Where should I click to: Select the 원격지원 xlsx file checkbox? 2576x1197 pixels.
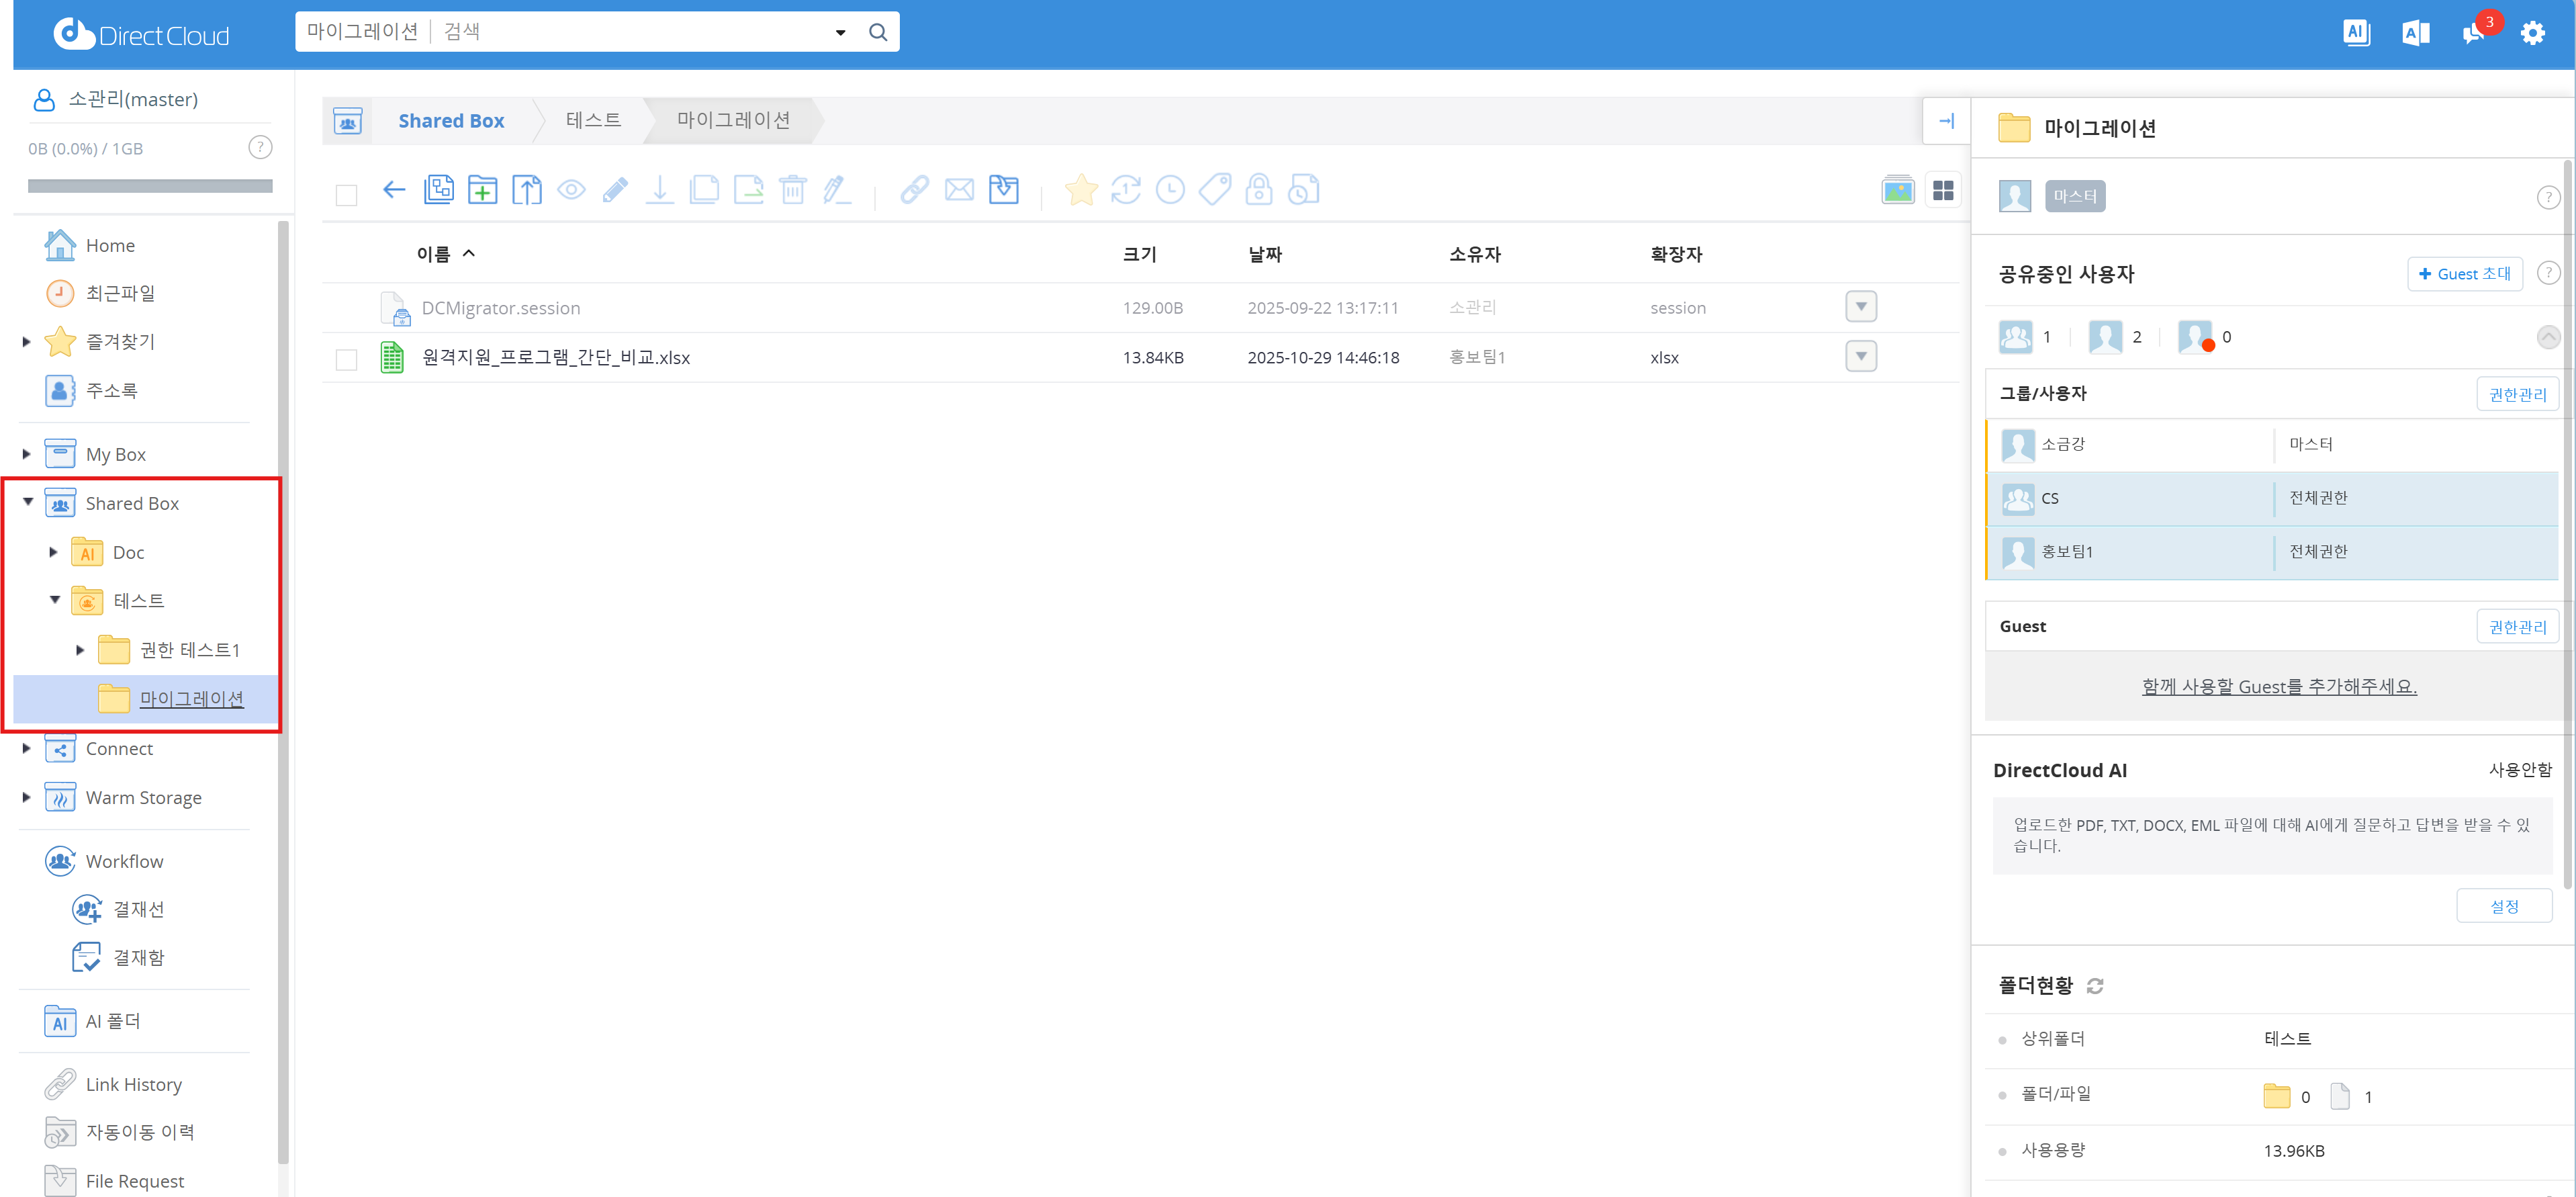point(346,359)
